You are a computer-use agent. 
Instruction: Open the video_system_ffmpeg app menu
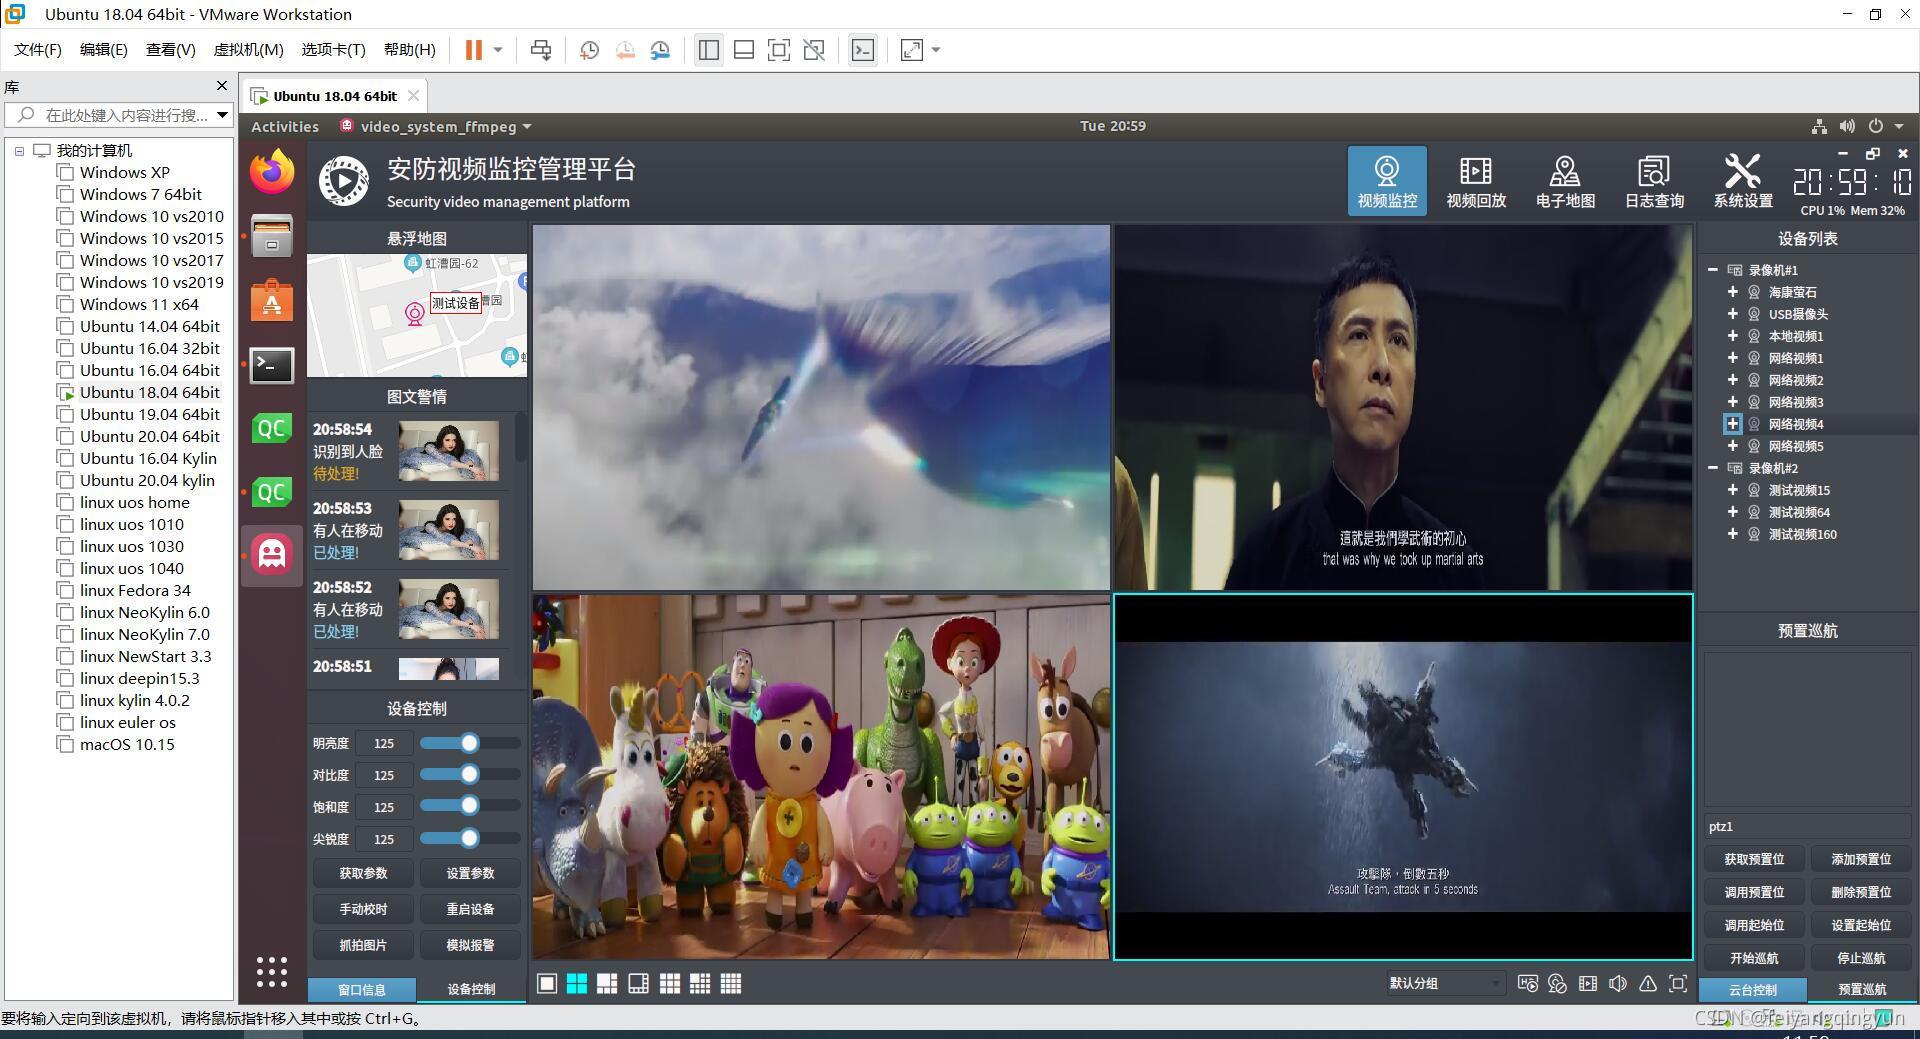point(436,126)
